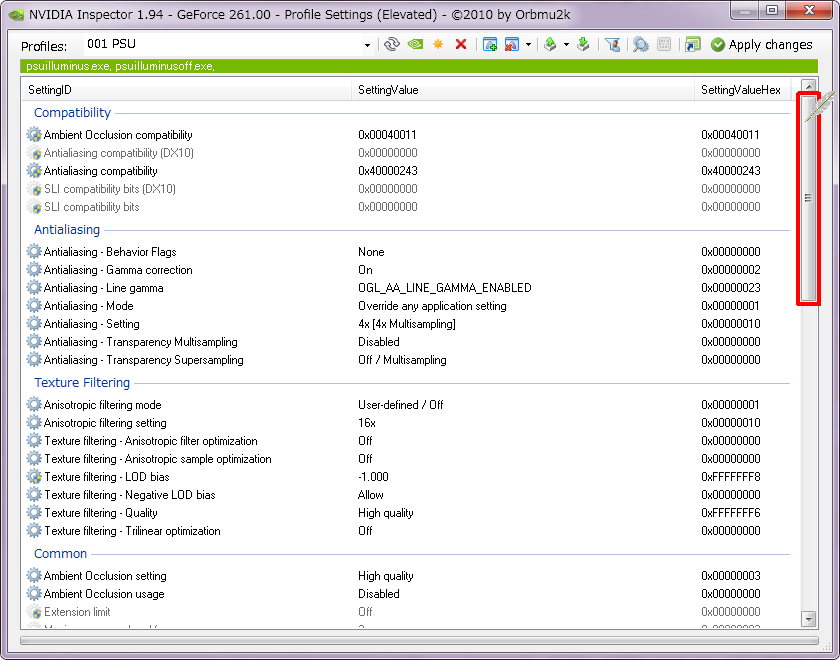Screen dimensions: 840x660
Task: Click the gear icon beside Ambient Occlusion setting
Action: (x=34, y=575)
